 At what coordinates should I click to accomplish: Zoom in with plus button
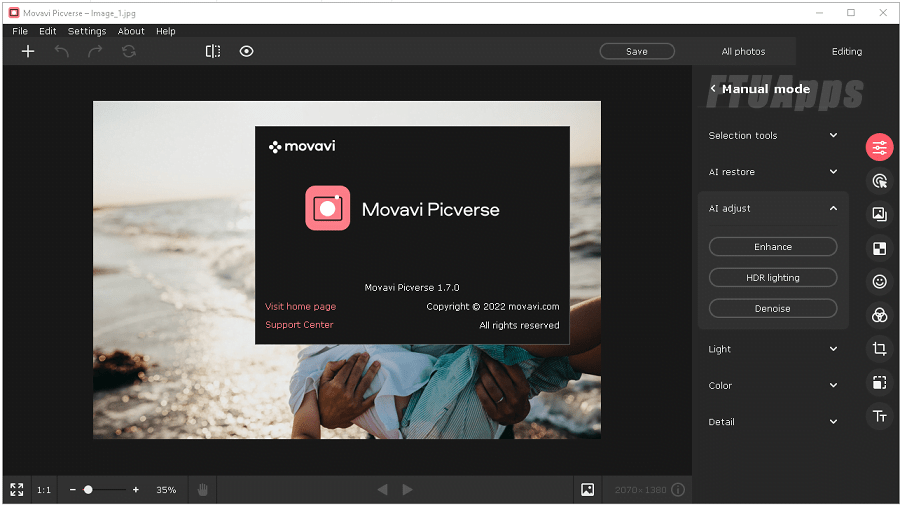135,490
